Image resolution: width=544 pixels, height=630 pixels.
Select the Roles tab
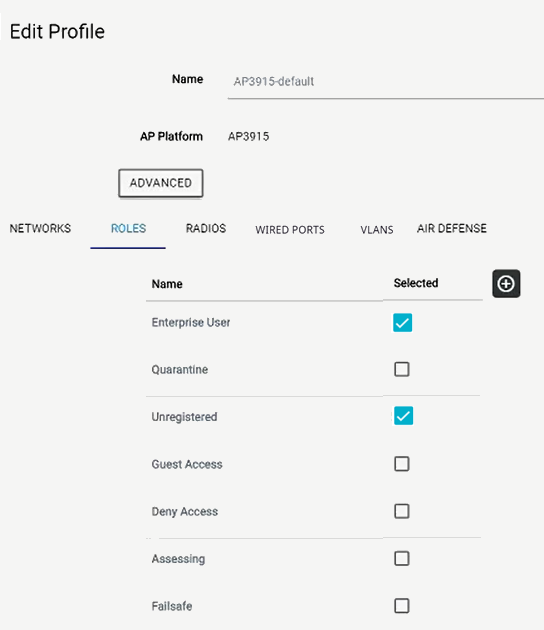[128, 229]
